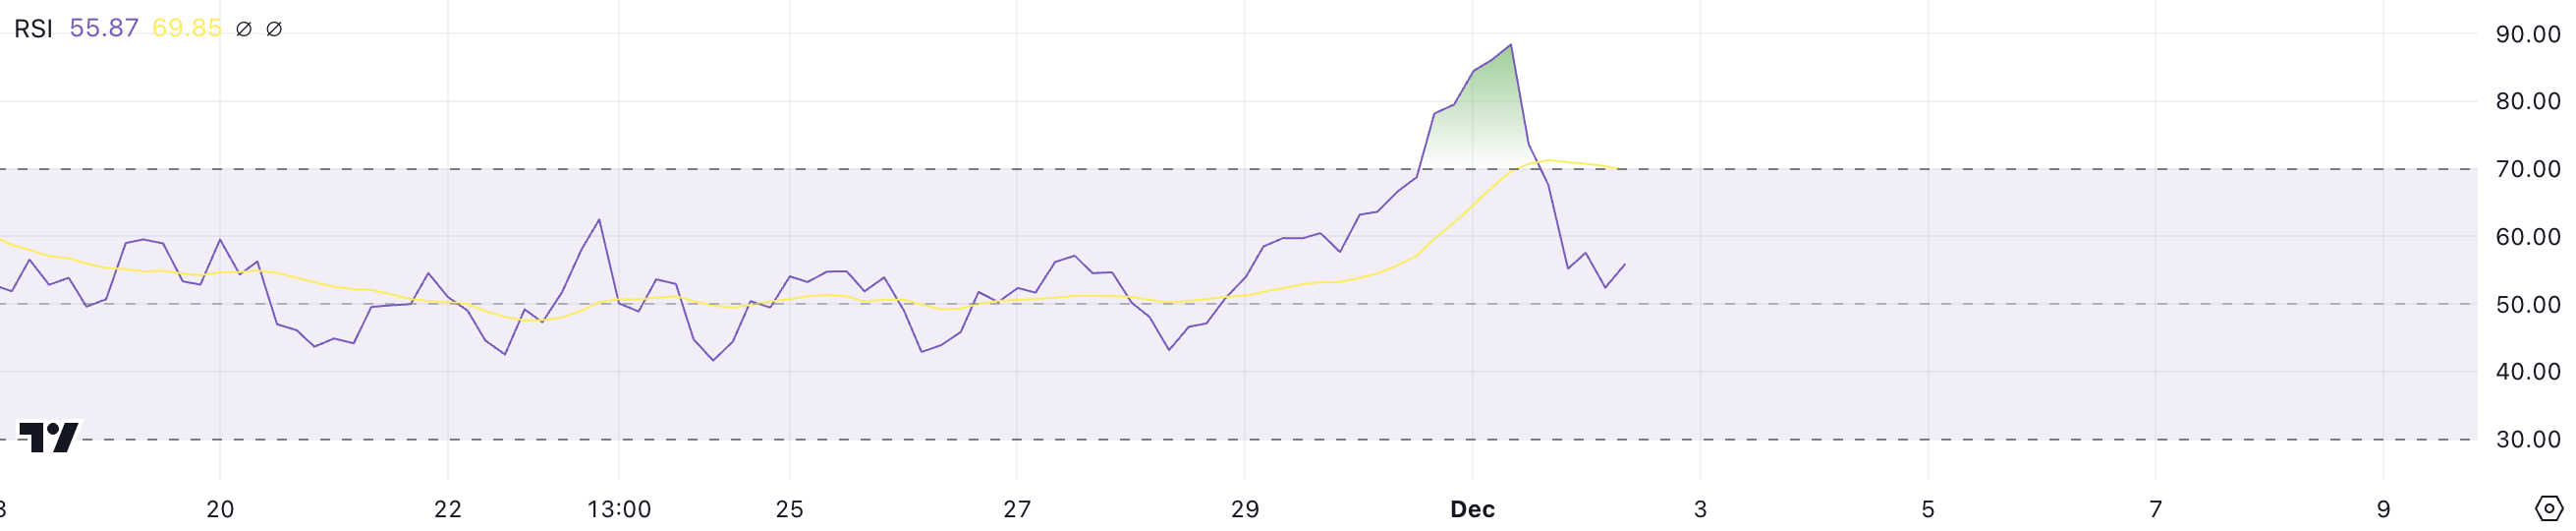Click the 30.00 oversold level label
Viewport: 2576px width, 531px height.
coord(2528,439)
